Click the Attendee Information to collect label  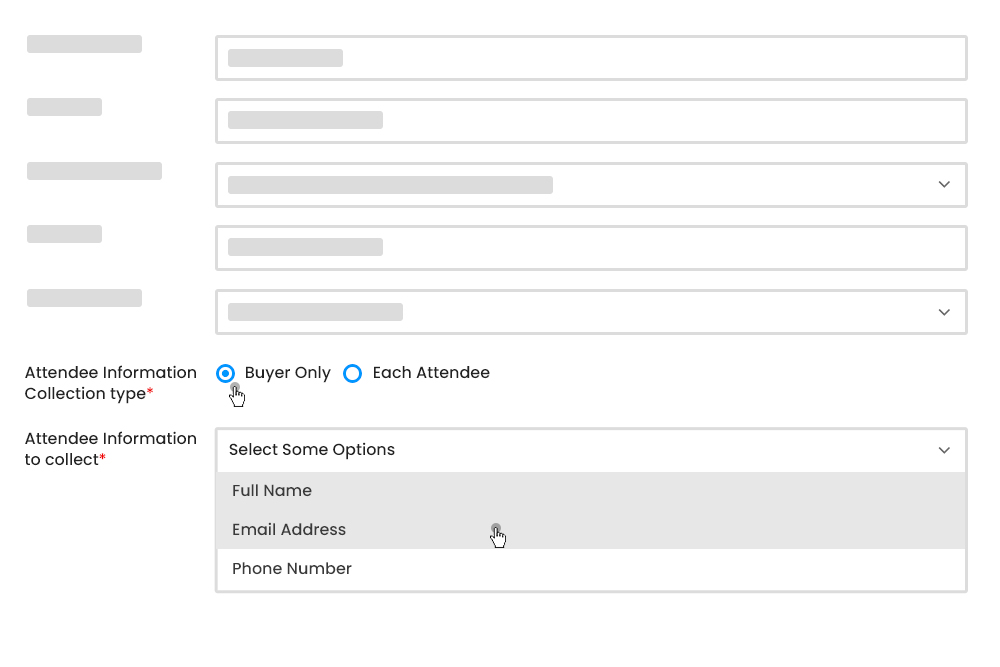(110, 448)
